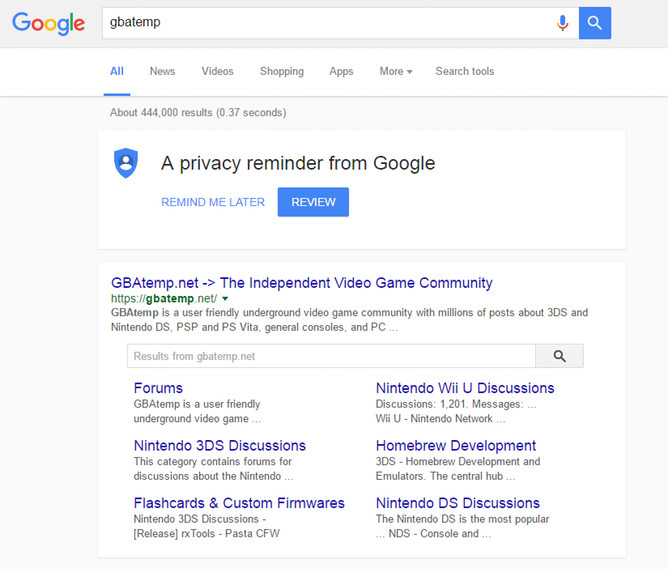Switch to the Videos tab
The width and height of the screenshot is (668, 569).
(217, 72)
